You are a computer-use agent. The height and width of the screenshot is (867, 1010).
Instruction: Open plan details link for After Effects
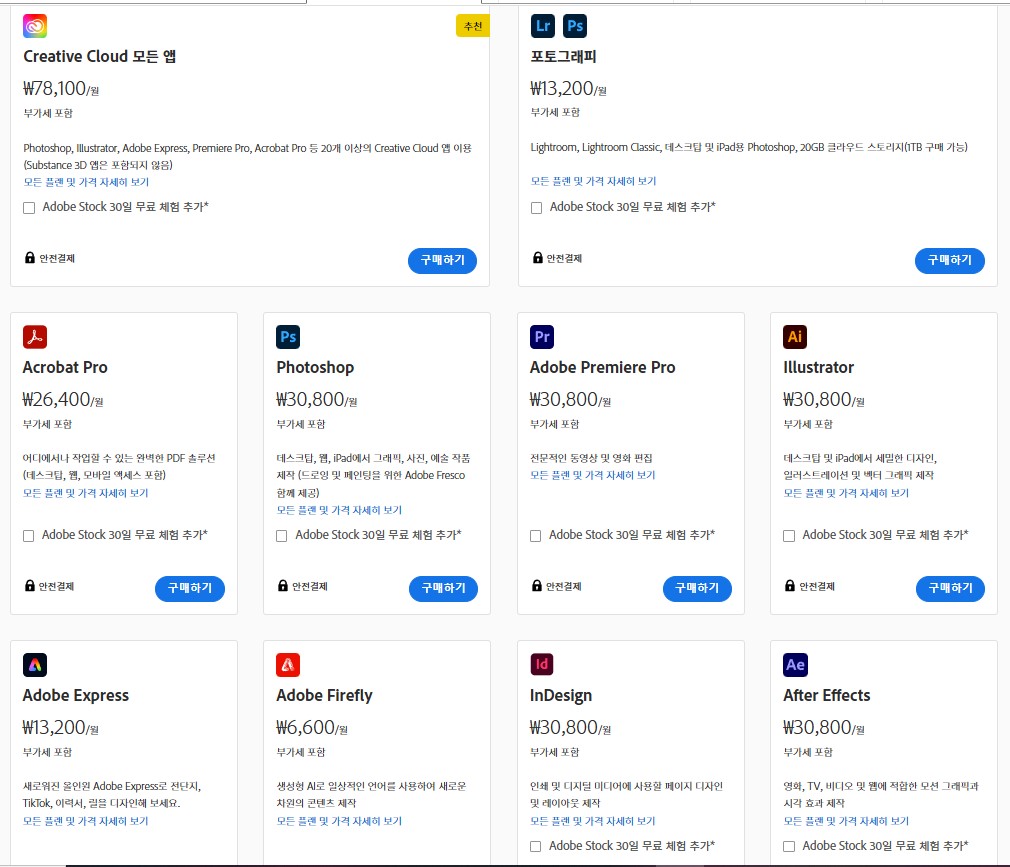click(846, 821)
